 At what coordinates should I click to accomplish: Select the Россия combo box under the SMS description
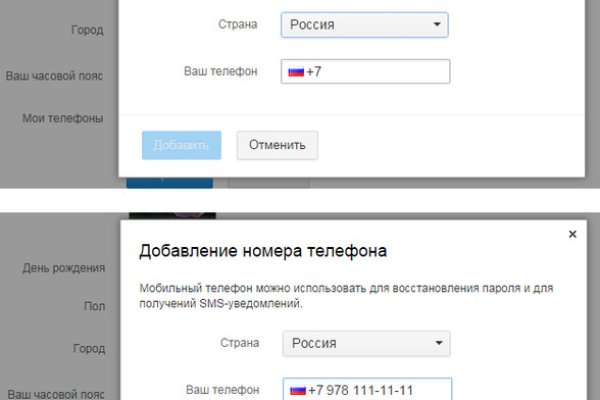click(366, 344)
